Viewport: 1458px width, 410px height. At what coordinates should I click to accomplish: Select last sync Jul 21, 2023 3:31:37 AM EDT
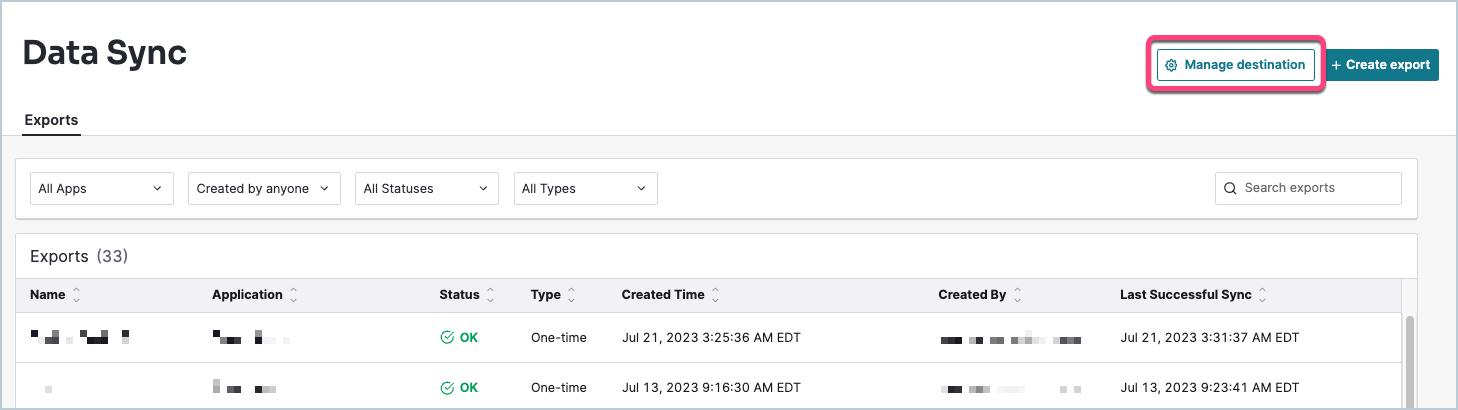pos(1209,338)
